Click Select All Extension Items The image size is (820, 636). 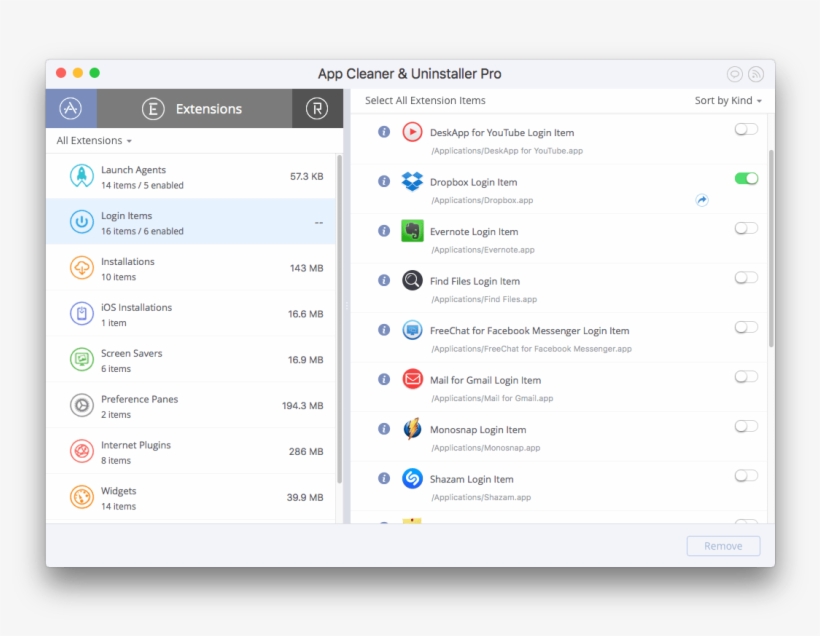[x=425, y=100]
